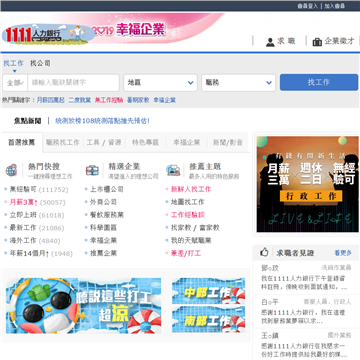Open 找家教 / 當家教 link
This screenshot has height=360, width=360.
click(195, 228)
